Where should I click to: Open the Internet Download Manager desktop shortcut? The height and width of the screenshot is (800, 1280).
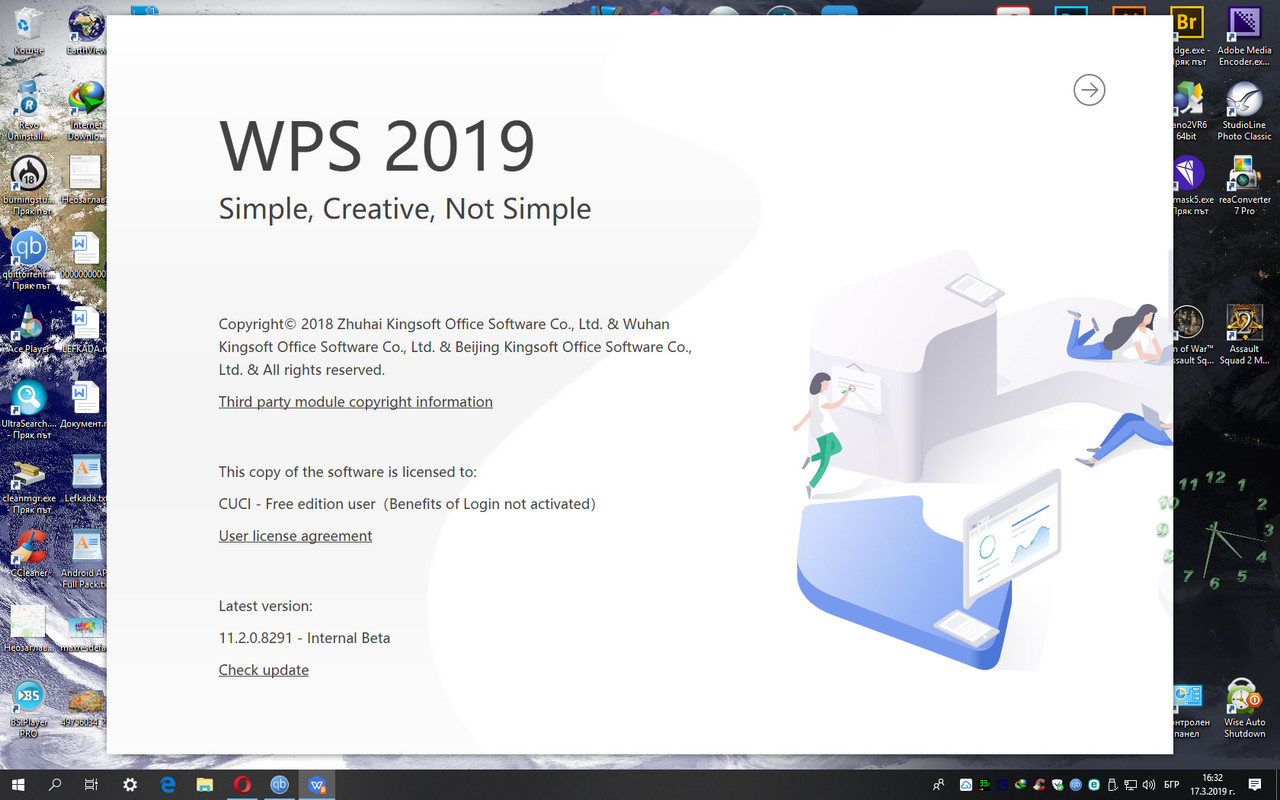click(87, 110)
